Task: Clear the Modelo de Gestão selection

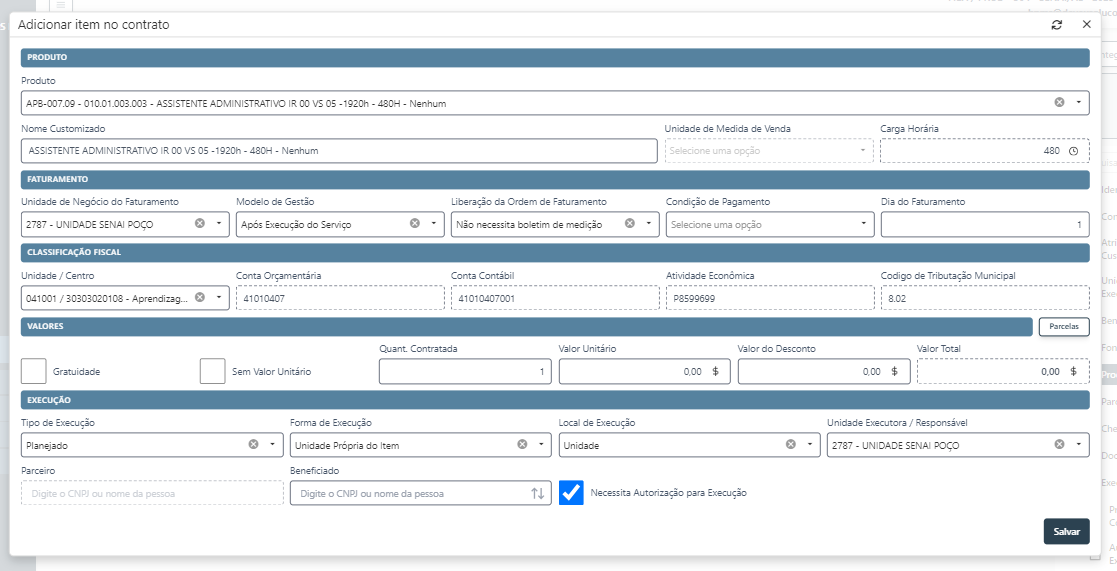Action: [415, 224]
